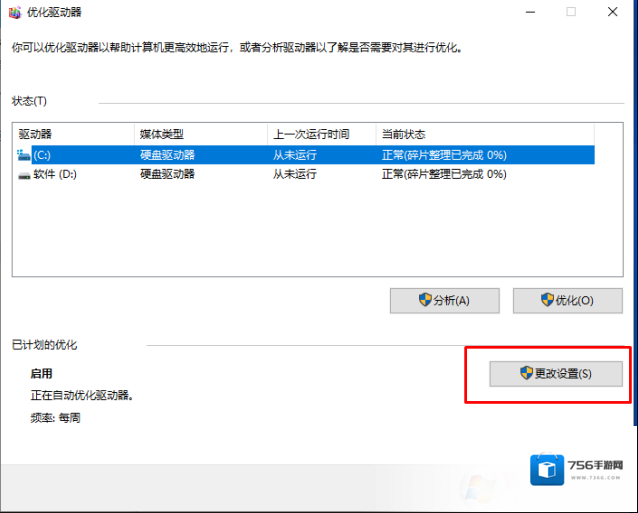Viewport: 638px width, 513px height.
Task: Click the 优化驱动器 title bar app icon
Action: [13, 12]
